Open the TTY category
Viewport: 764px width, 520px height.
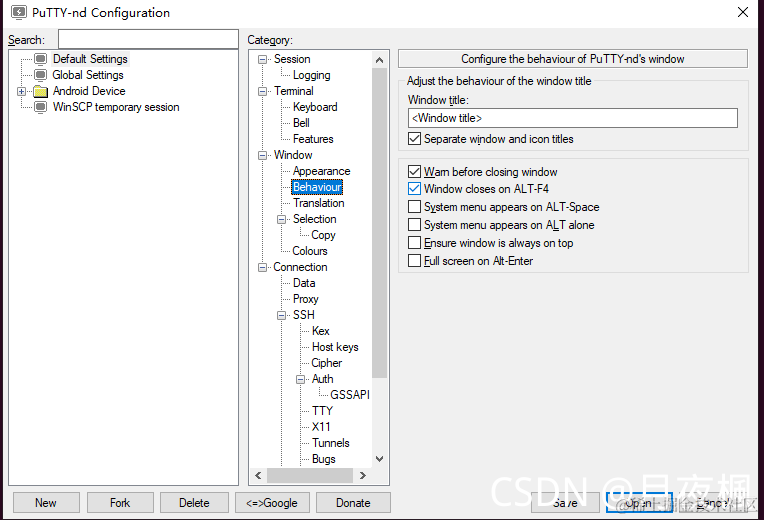(x=322, y=411)
